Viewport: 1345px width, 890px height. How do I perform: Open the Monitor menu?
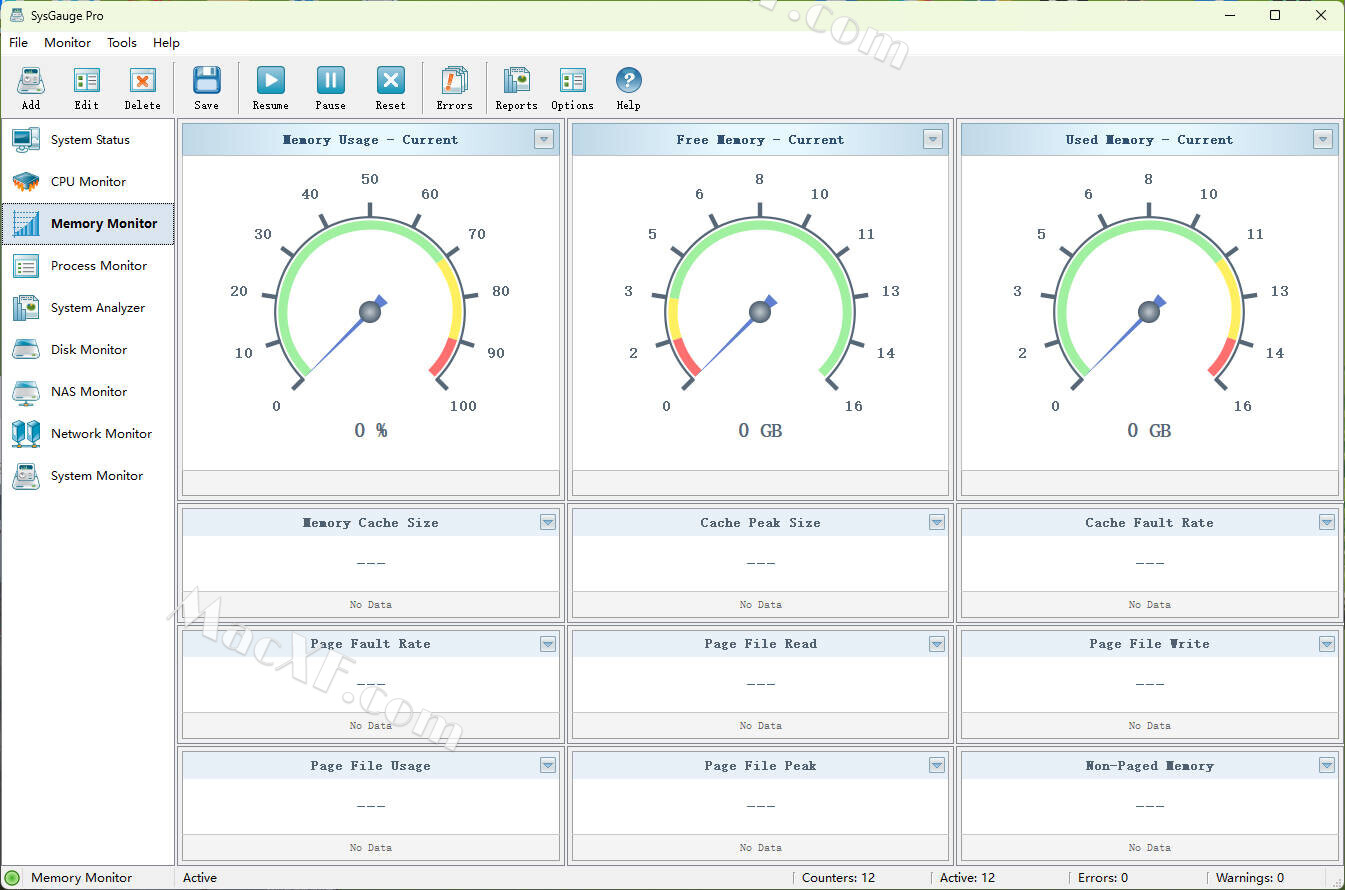click(x=67, y=43)
